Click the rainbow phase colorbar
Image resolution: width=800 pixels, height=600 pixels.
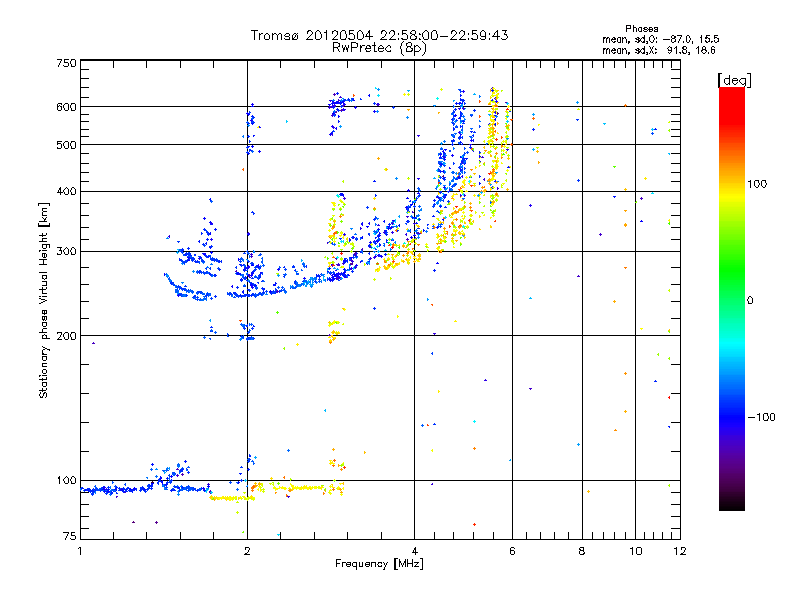click(x=732, y=298)
